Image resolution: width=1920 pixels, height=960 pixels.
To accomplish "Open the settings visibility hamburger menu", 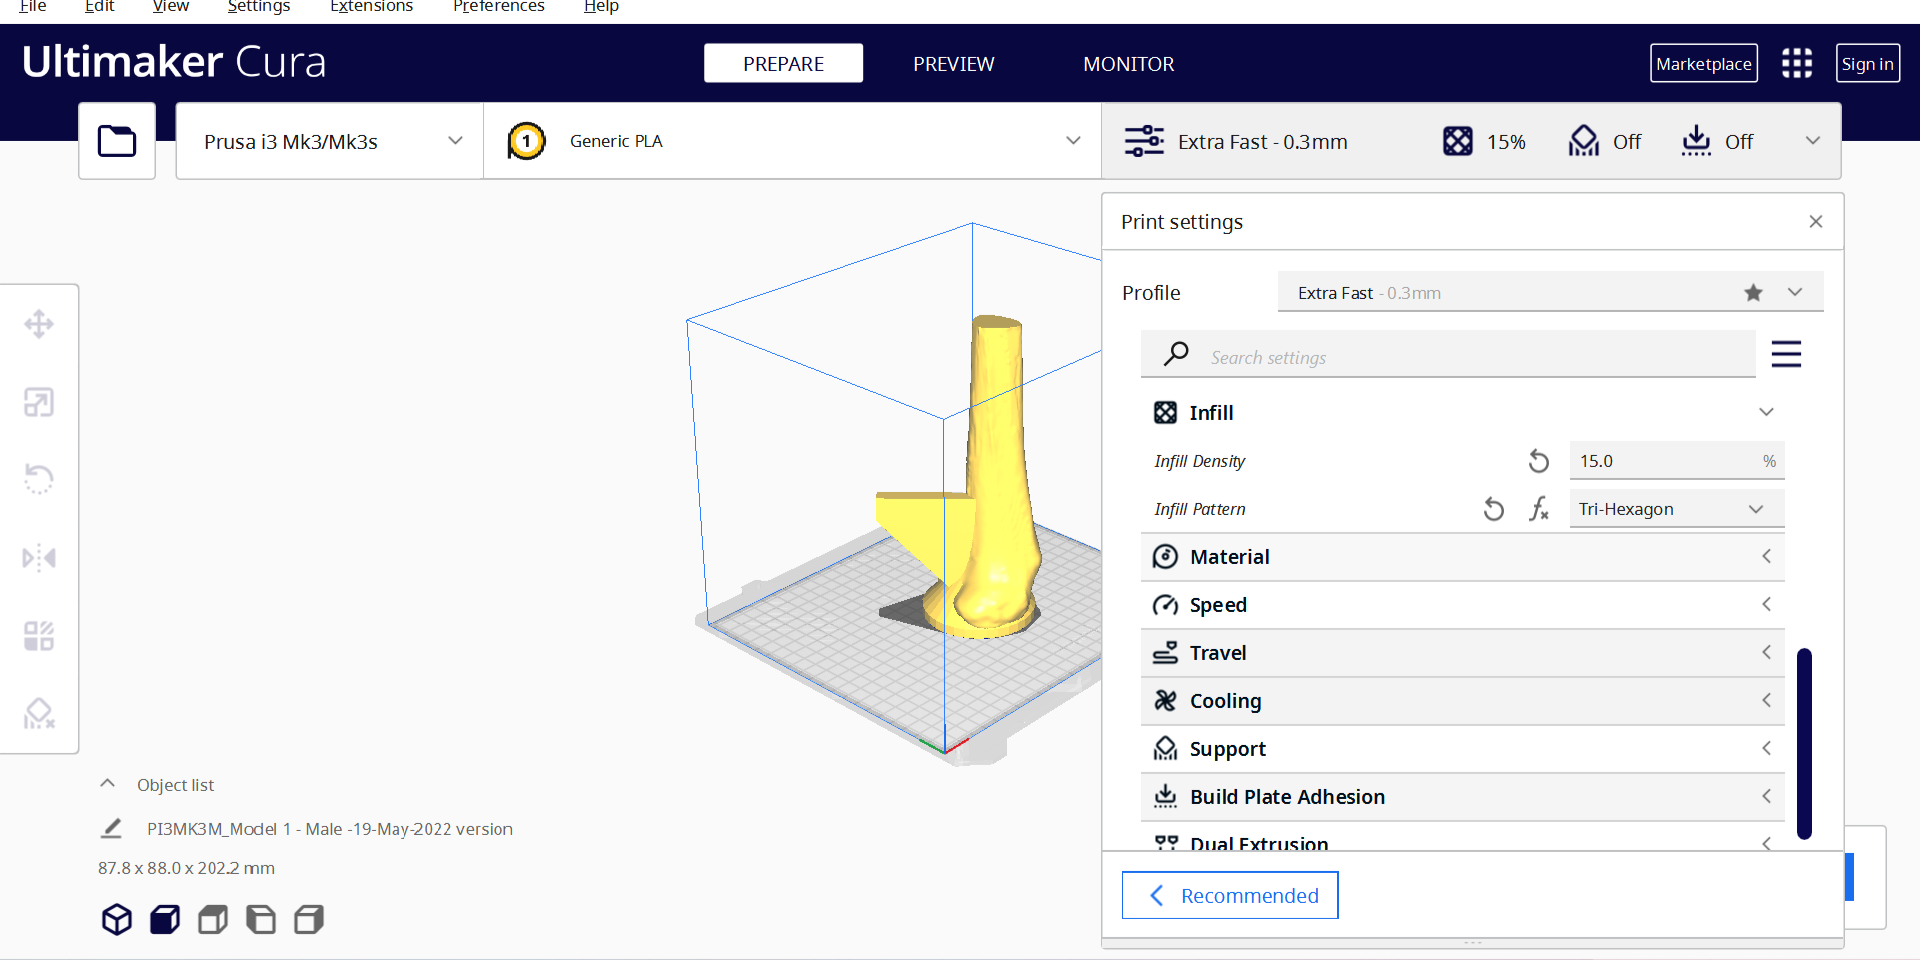I will point(1786,354).
